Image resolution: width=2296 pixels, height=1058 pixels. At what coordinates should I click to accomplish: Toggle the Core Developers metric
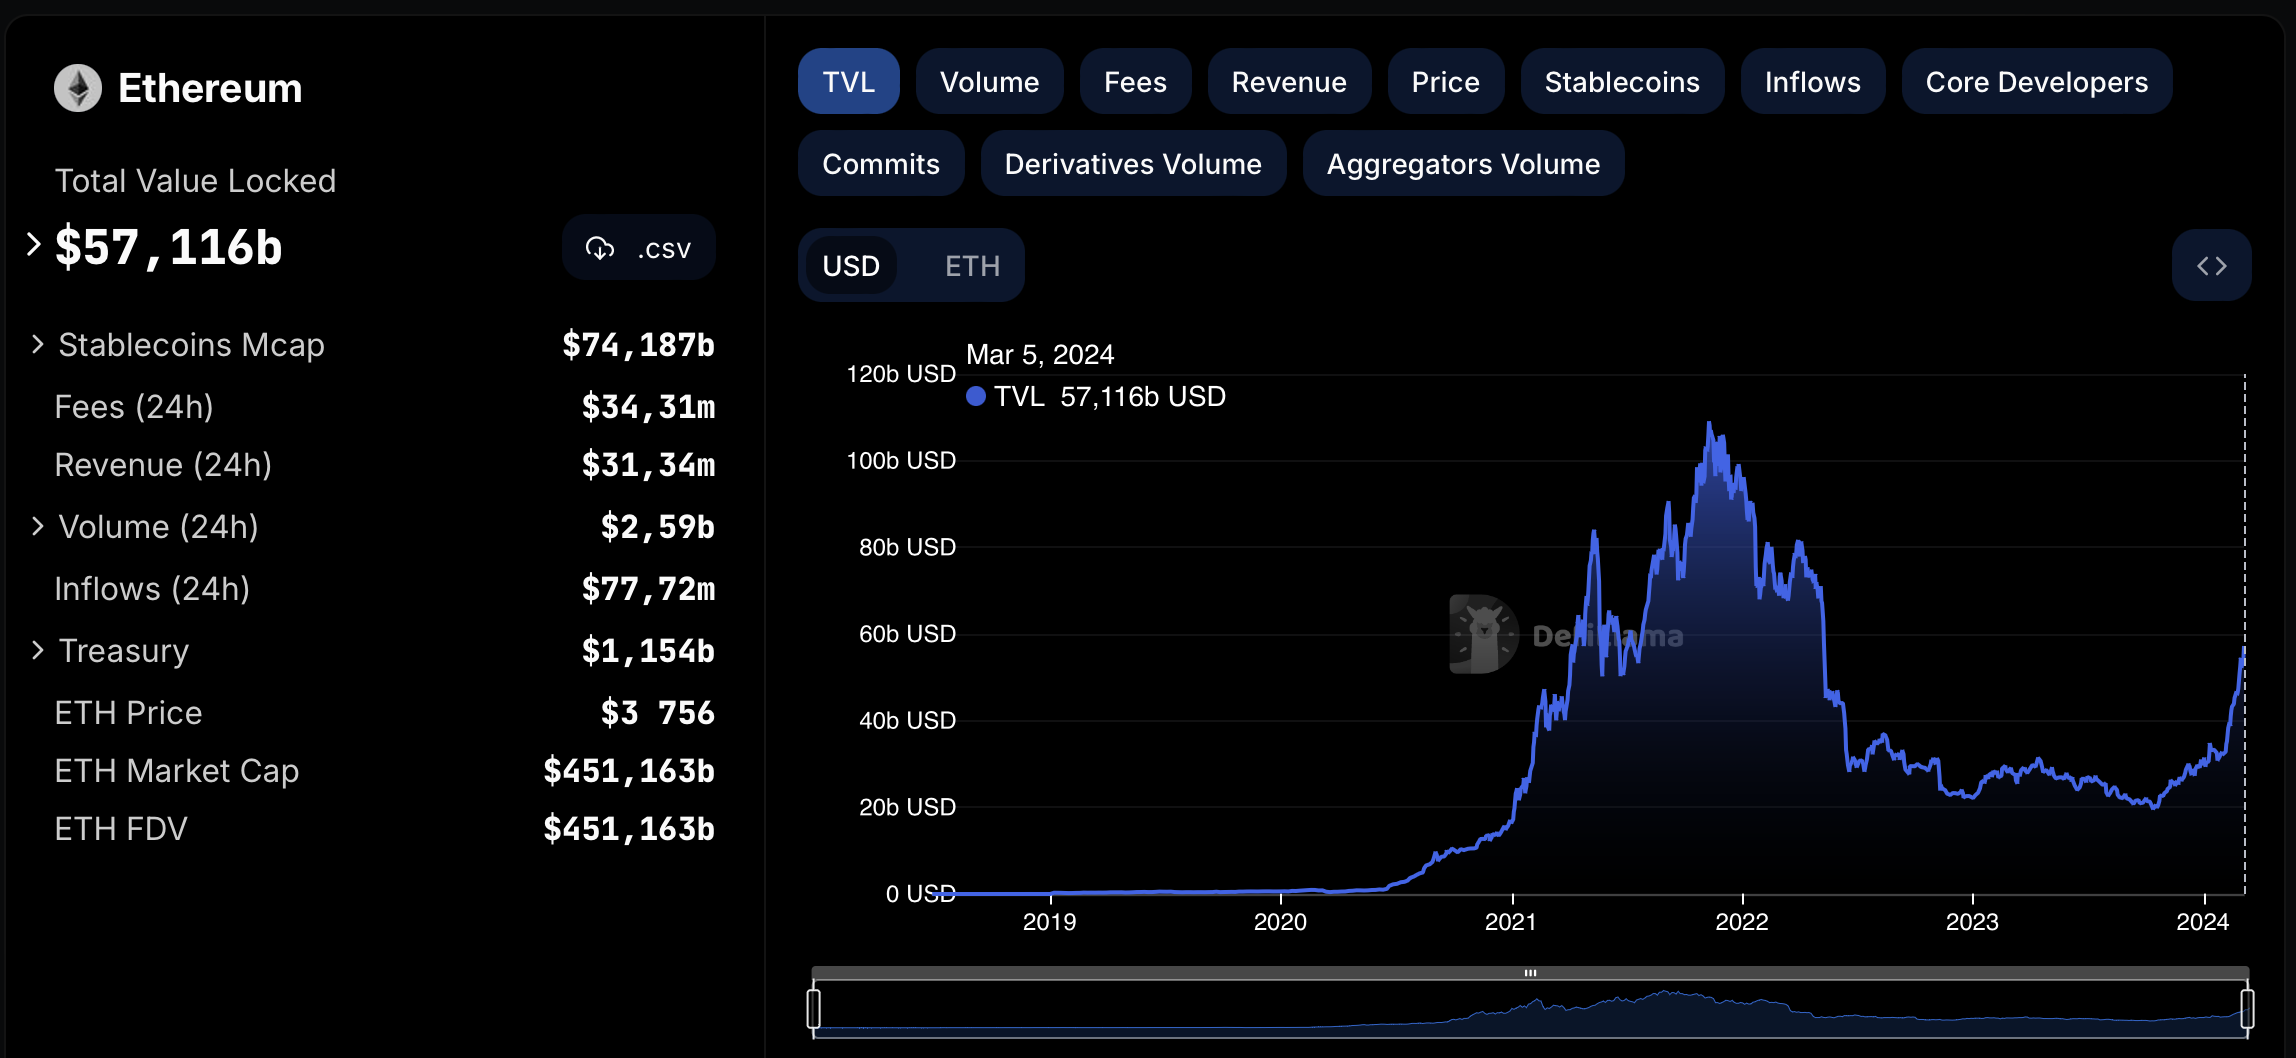point(2036,82)
